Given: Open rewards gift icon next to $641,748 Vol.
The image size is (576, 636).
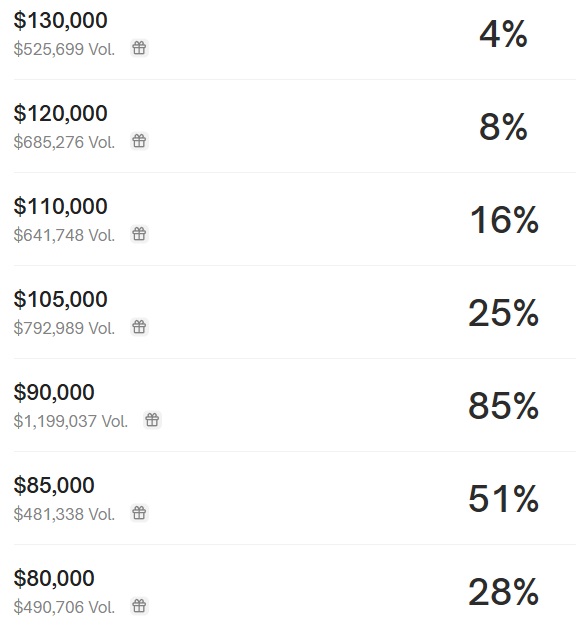Looking at the screenshot, I should [x=139, y=234].
